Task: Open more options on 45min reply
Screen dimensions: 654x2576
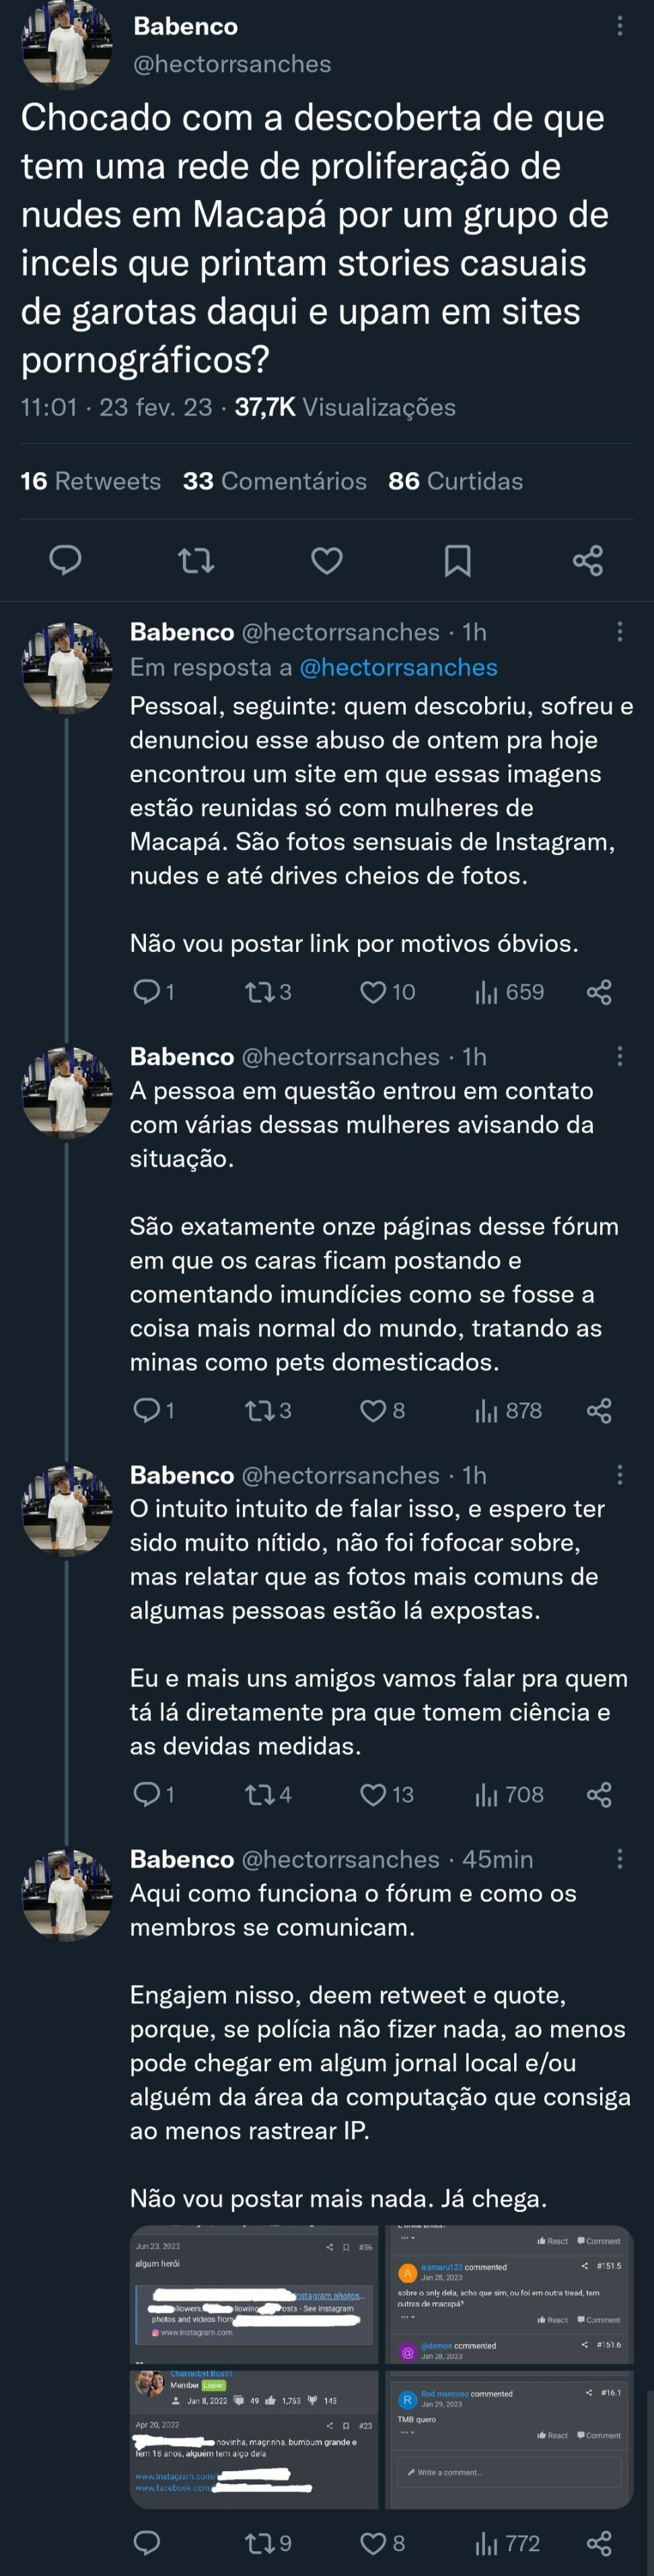Action: pyautogui.click(x=620, y=1858)
